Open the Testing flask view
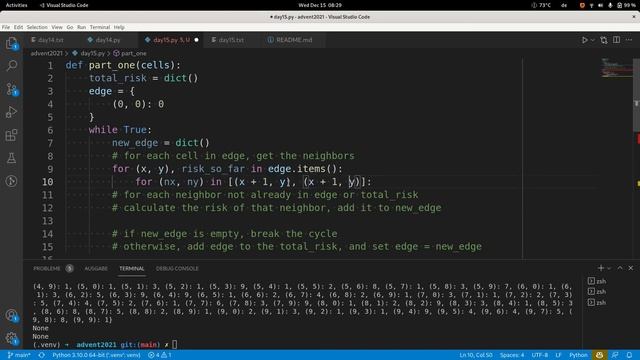Screen dimensions: 640x360 pos(11,158)
